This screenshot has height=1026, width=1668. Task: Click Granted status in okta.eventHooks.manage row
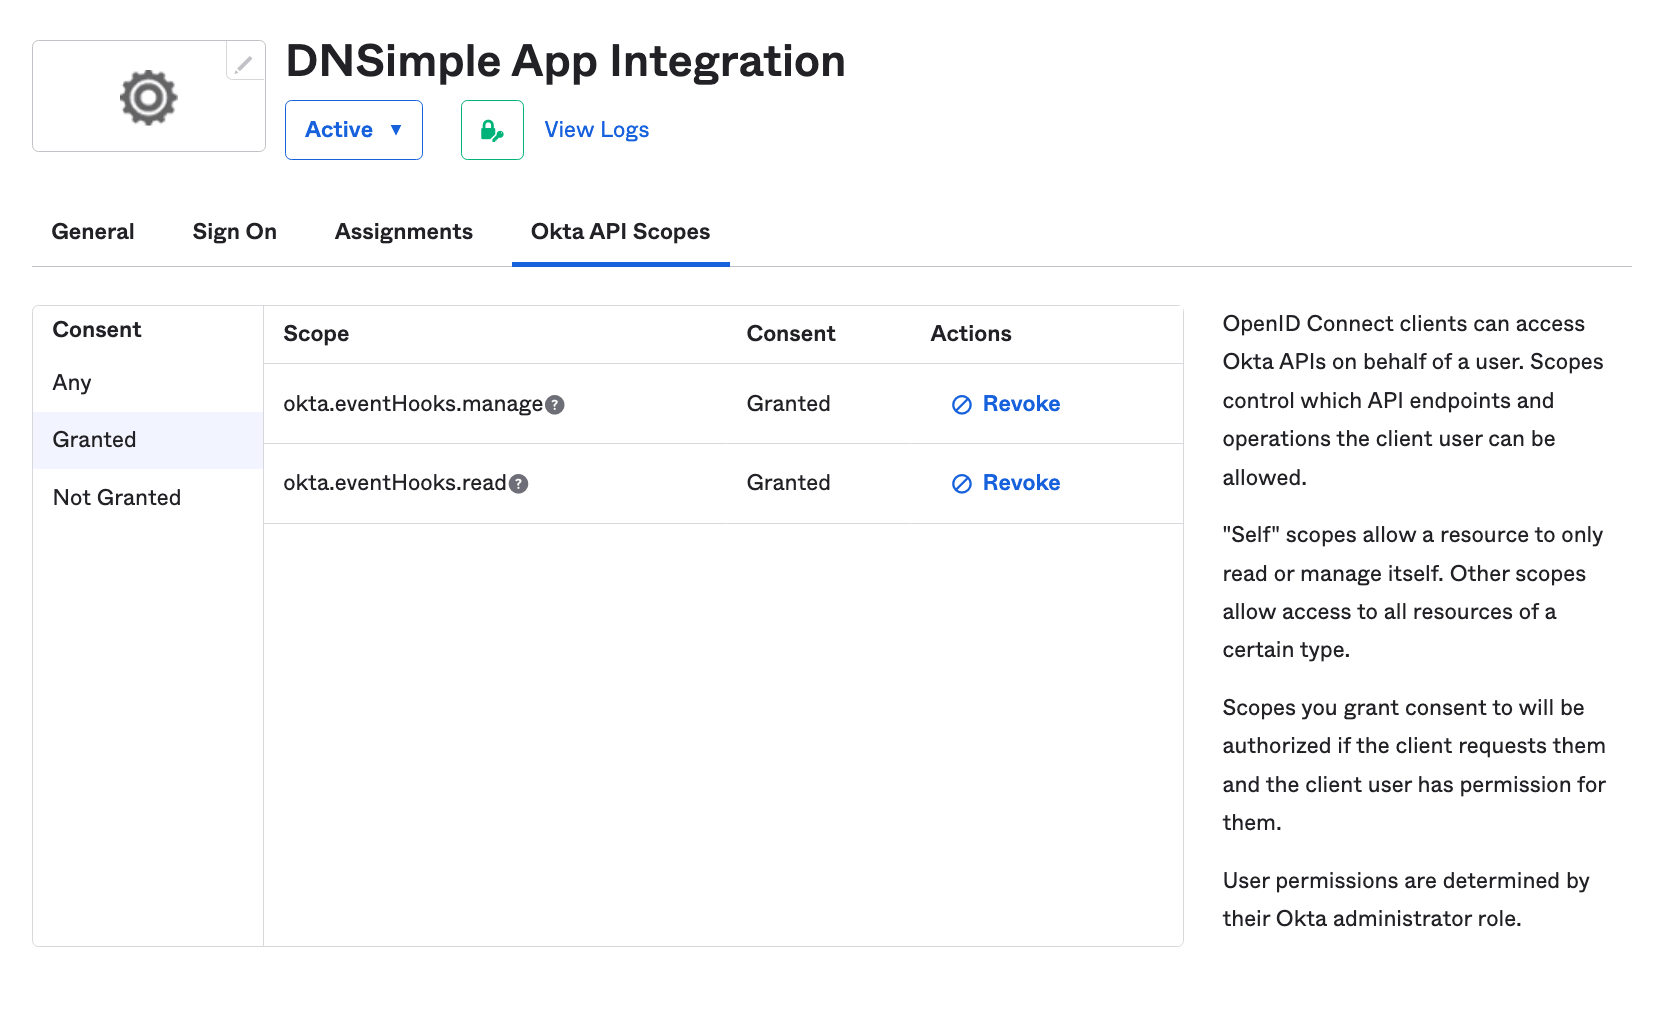coord(789,404)
